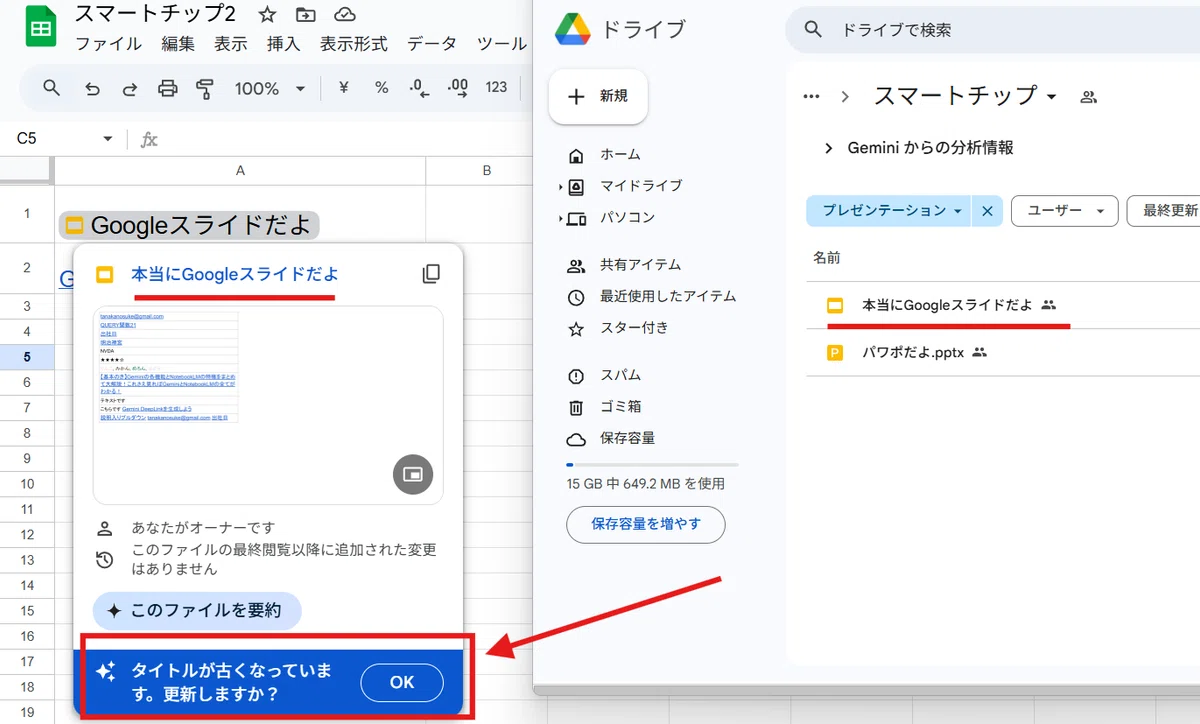The height and width of the screenshot is (724, 1200).
Task: Expand the マイドライブ tree arrow
Action: click(560, 187)
